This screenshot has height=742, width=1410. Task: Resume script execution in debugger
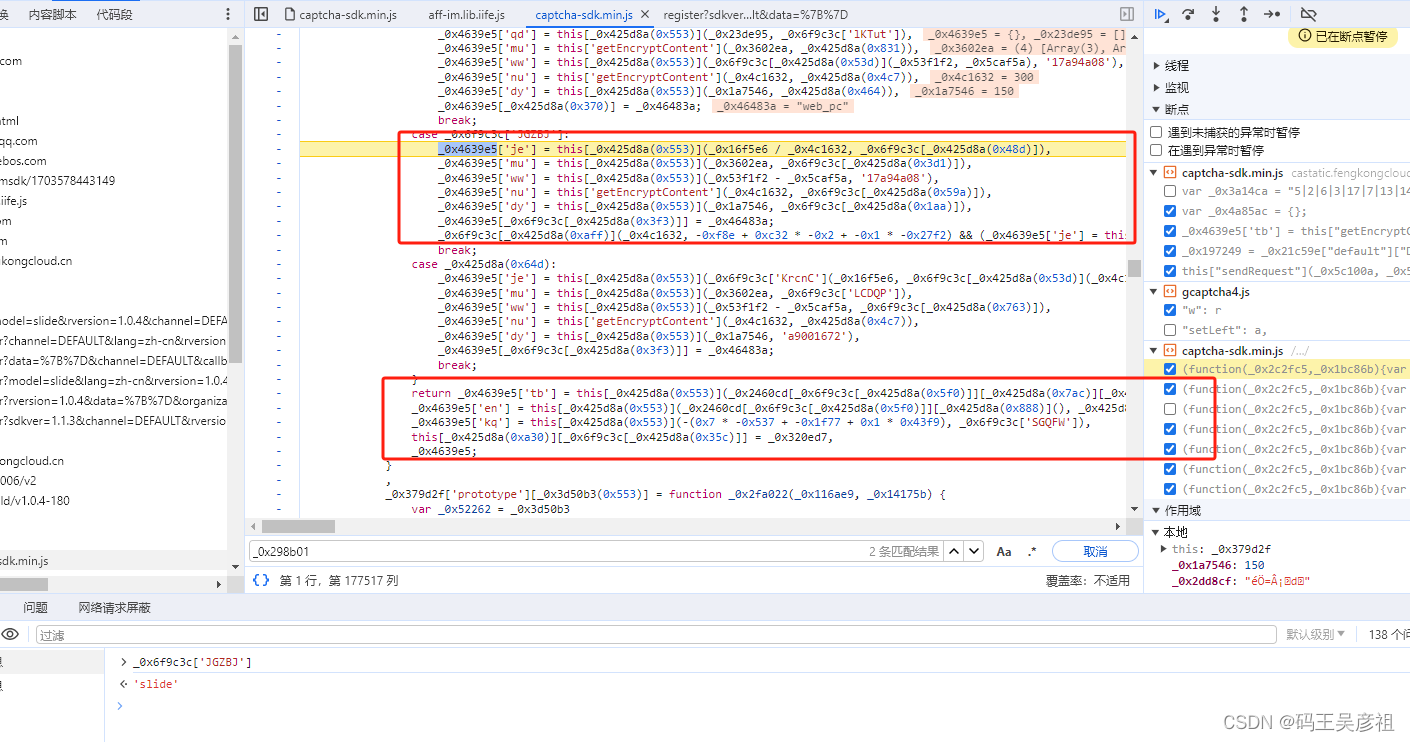(1161, 14)
